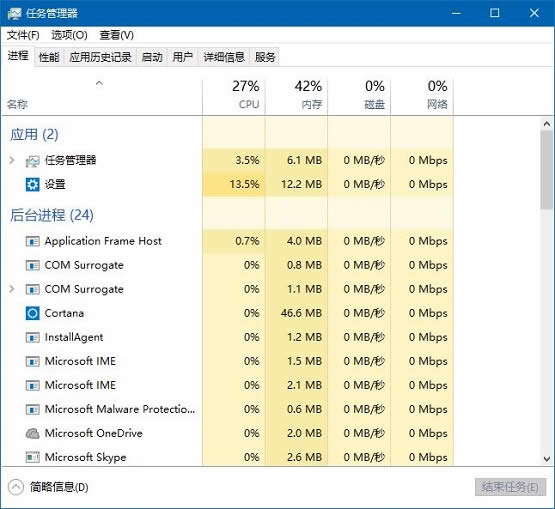
Task: Select the InstallAgent process icon
Action: [33, 337]
